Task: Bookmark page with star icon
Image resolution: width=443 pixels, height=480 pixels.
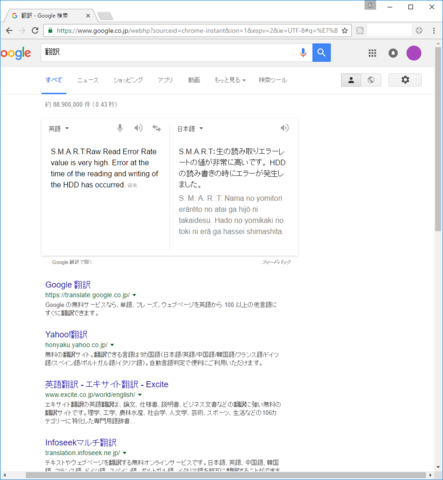Action: [345, 31]
